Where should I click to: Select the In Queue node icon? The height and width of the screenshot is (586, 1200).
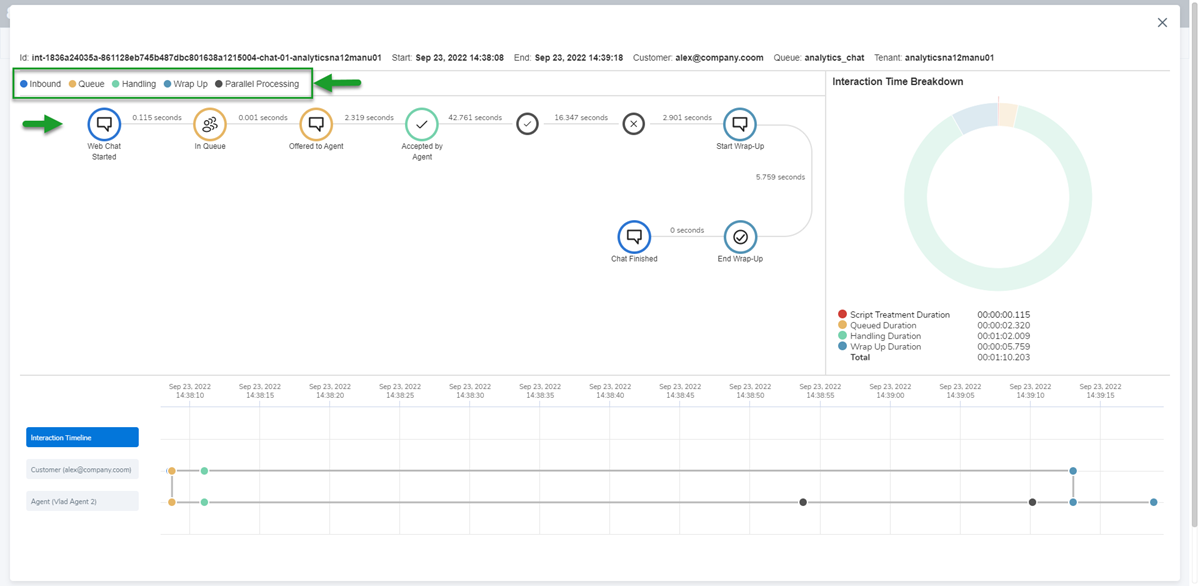(x=210, y=125)
